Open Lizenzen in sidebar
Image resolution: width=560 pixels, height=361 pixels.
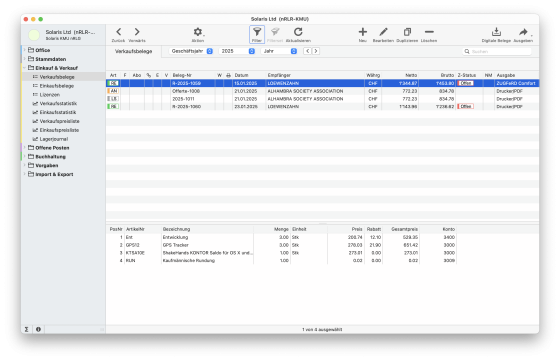64,95
